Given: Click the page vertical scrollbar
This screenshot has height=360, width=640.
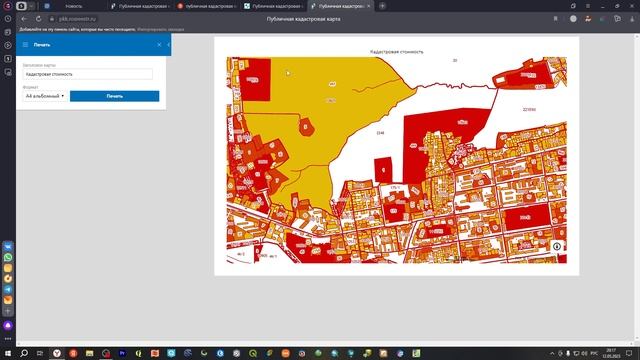Looking at the screenshot, I should 637,188.
